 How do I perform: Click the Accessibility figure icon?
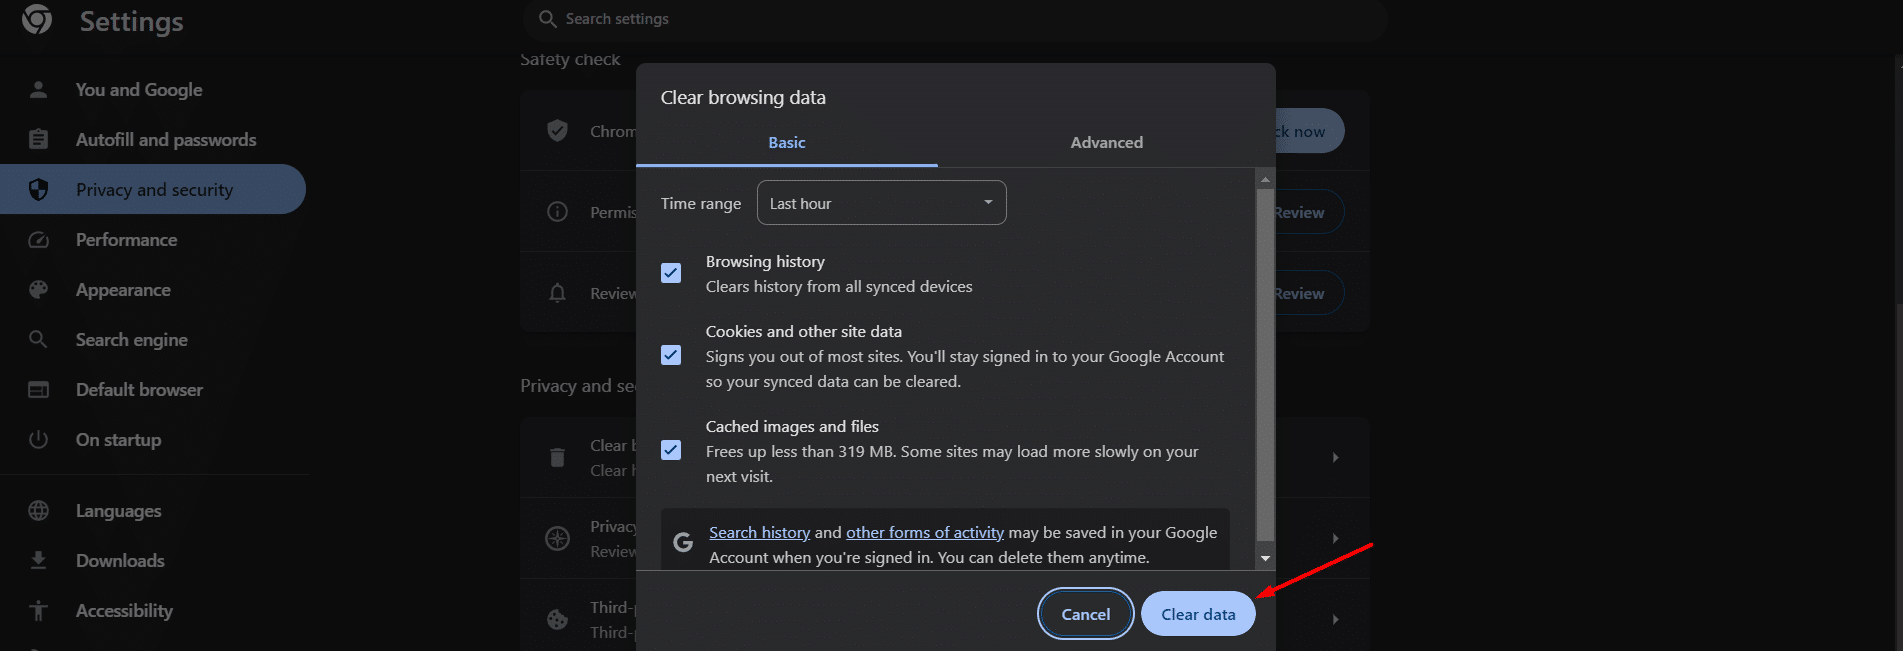38,610
